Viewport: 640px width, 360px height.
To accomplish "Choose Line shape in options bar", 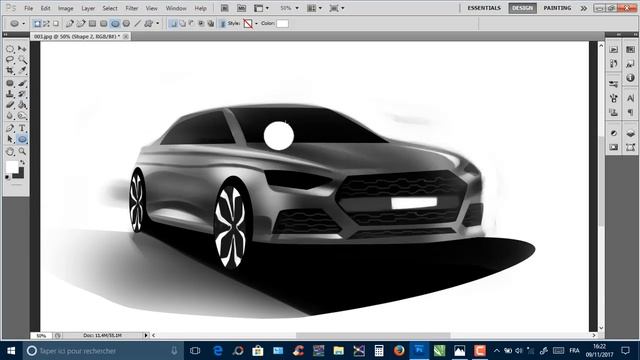I will coord(138,24).
